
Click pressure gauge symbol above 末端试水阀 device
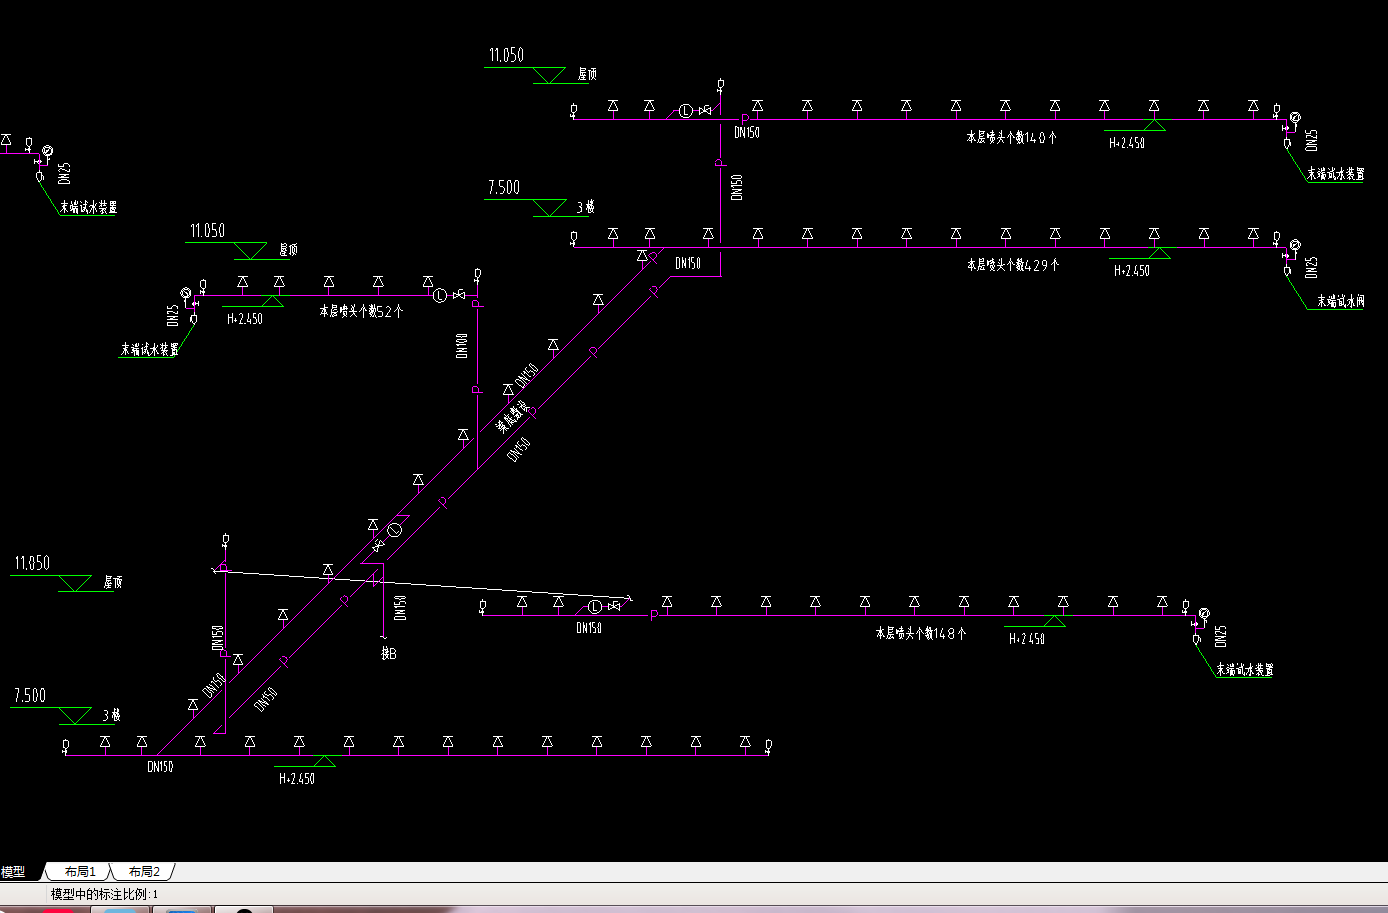coord(1295,245)
